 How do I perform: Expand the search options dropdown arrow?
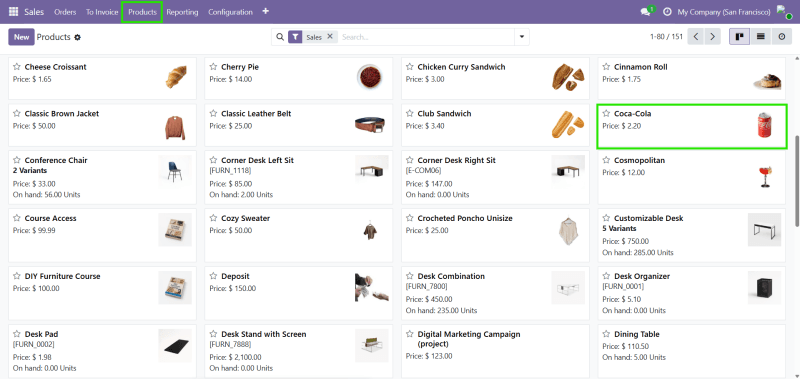pyautogui.click(x=521, y=37)
